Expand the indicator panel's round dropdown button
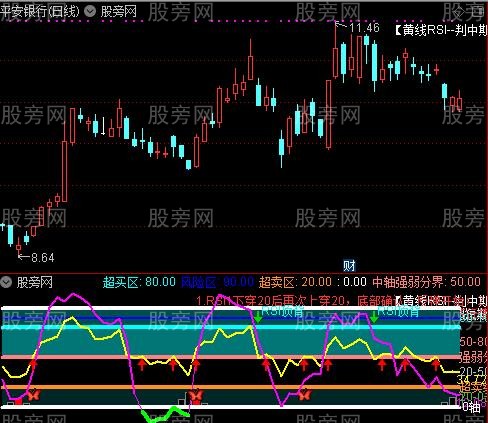 pyautogui.click(x=6, y=282)
